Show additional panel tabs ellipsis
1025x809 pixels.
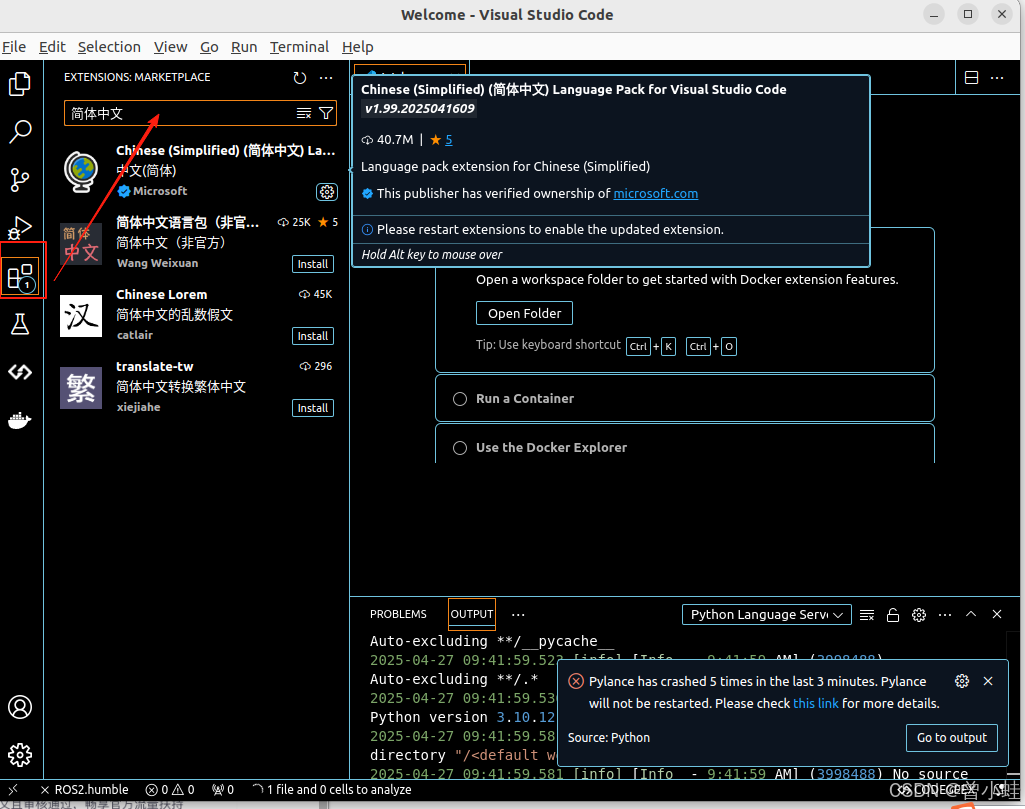coord(518,615)
